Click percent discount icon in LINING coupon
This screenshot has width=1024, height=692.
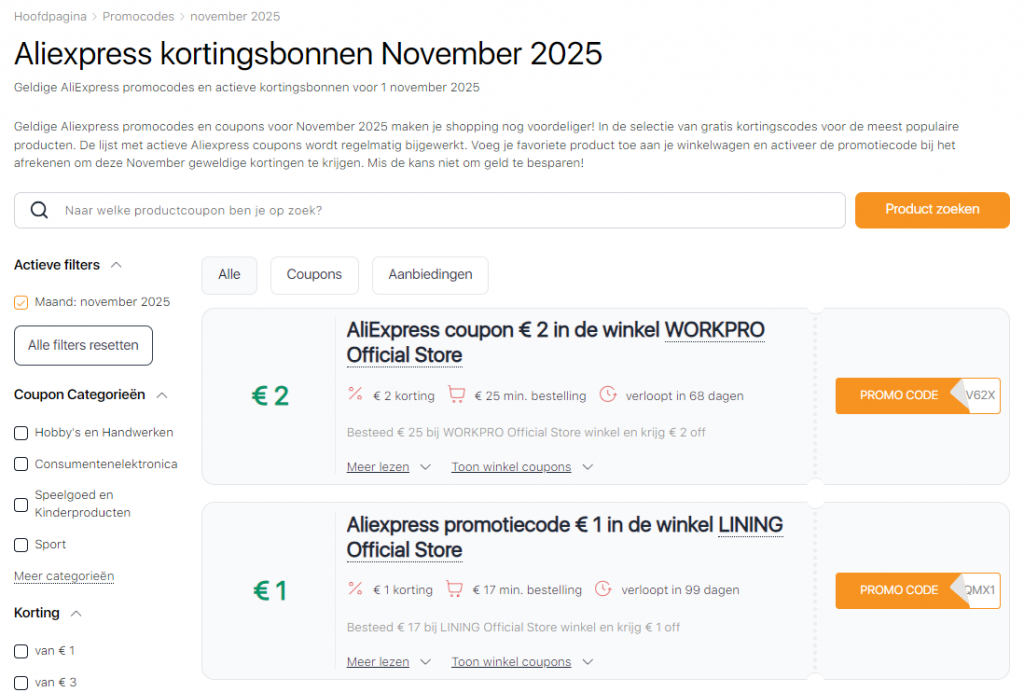pyautogui.click(x=355, y=589)
